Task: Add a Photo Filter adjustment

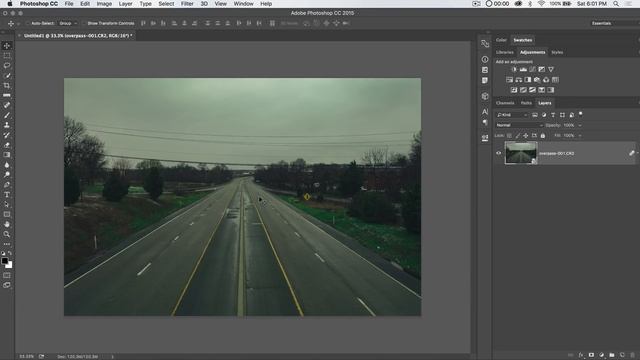Action: [x=537, y=80]
